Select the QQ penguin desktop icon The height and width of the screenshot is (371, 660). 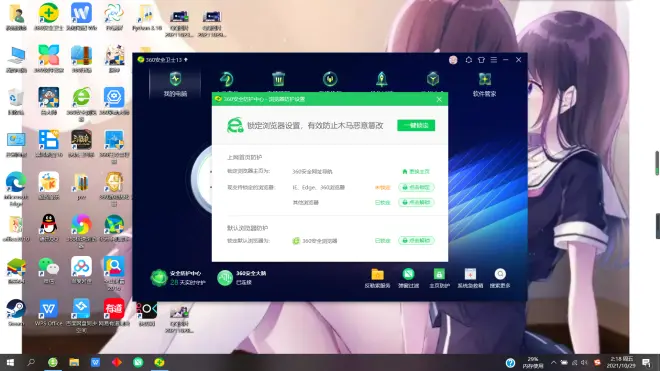point(48,228)
